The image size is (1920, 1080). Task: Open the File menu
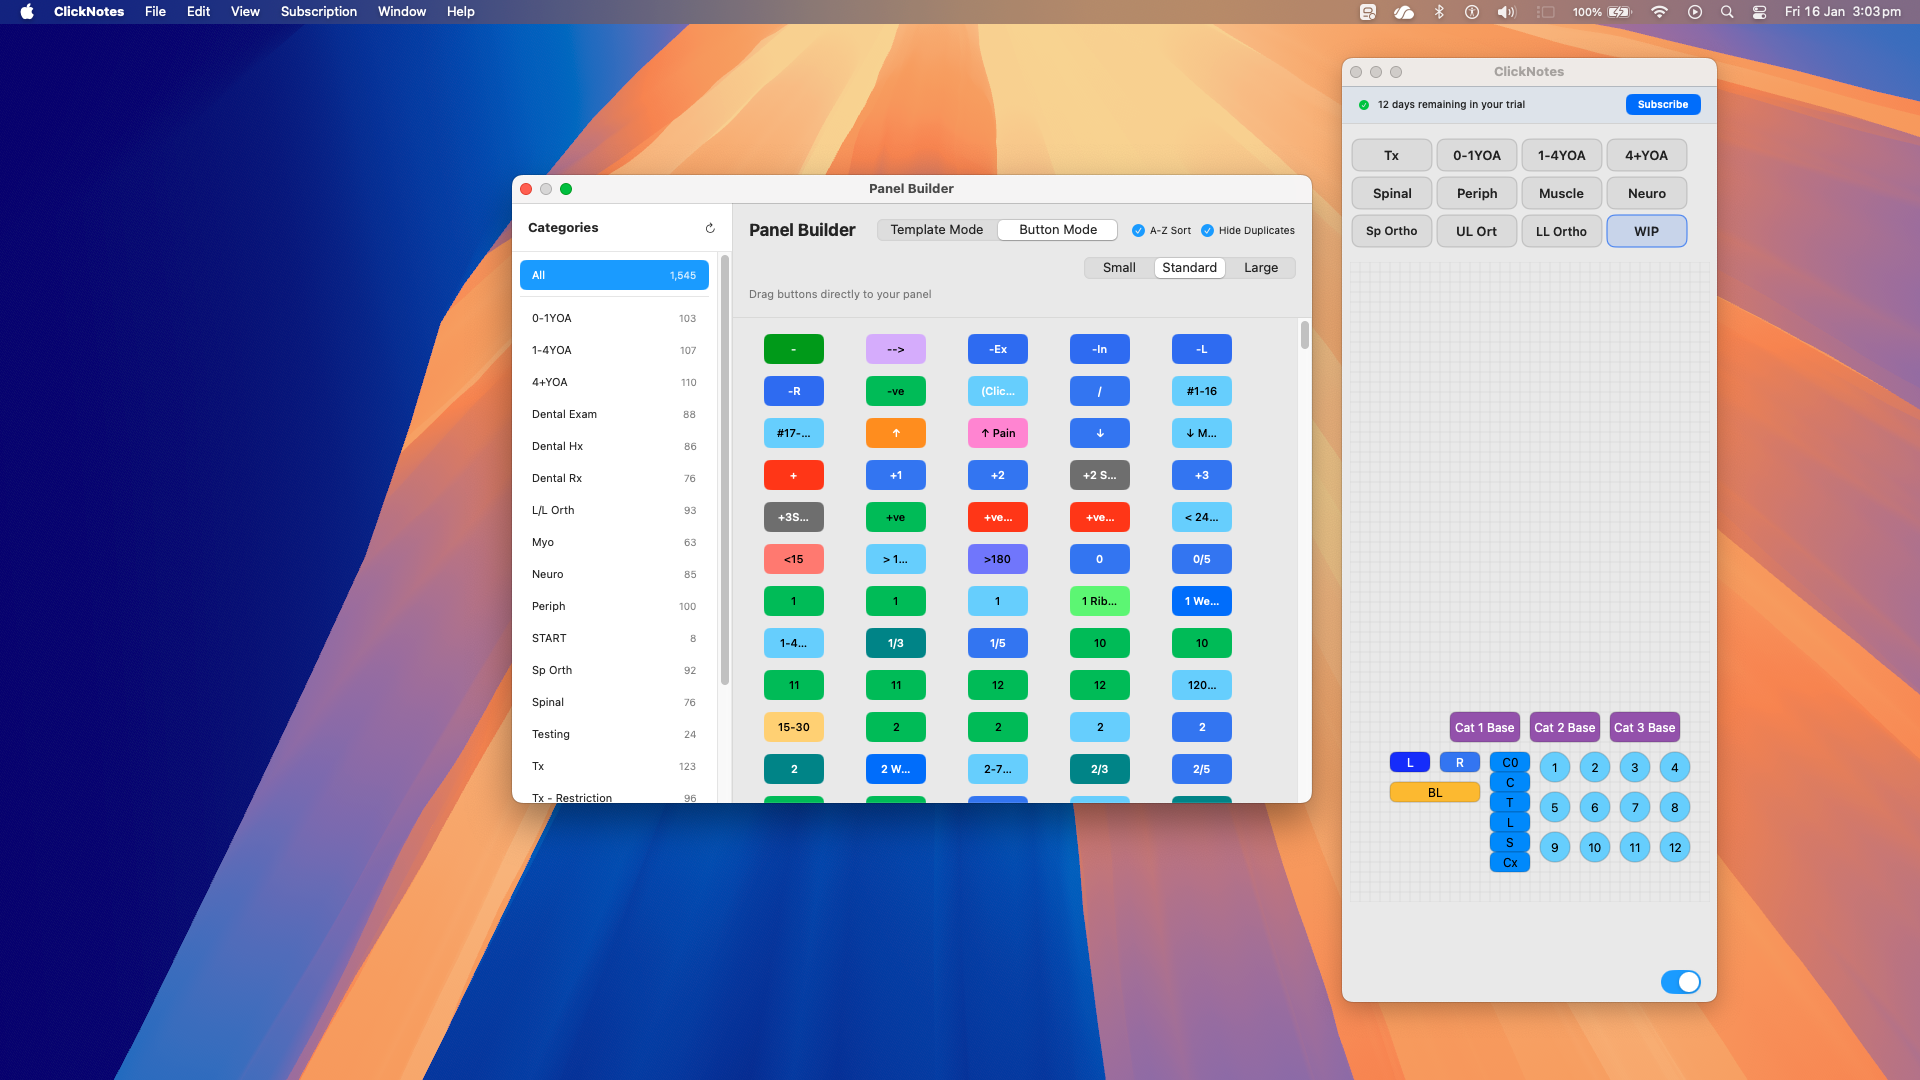pos(155,12)
